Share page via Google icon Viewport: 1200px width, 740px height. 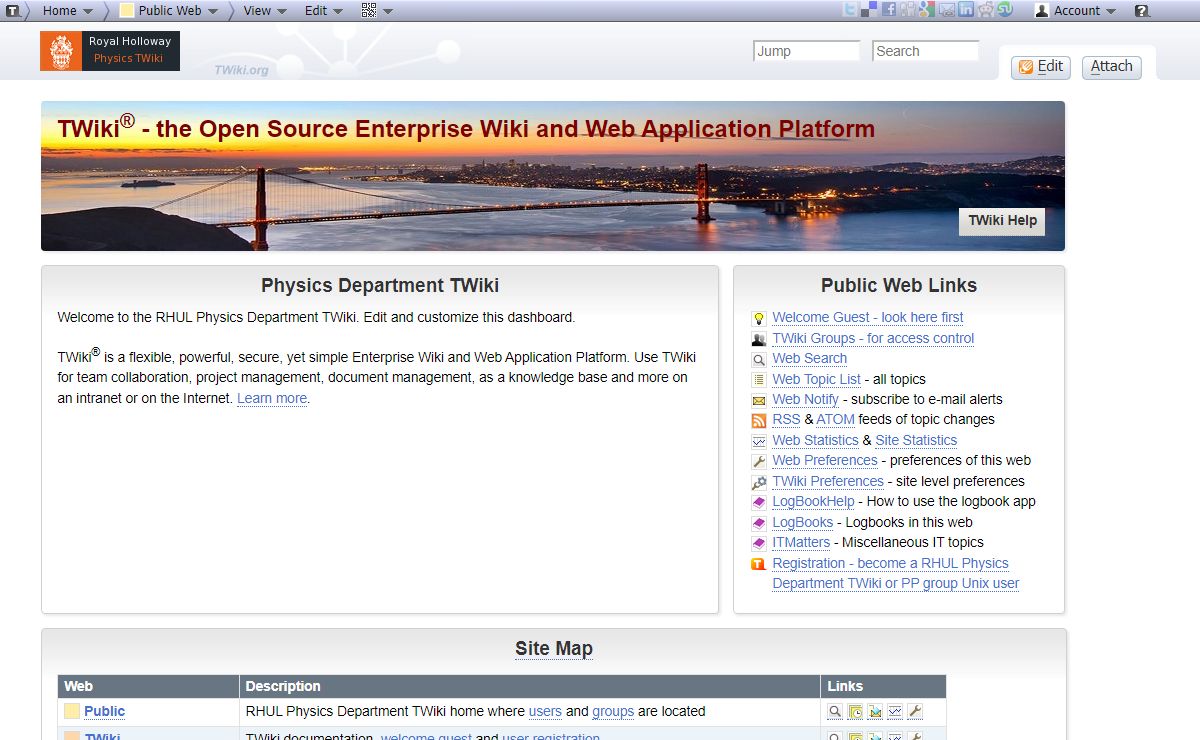click(x=927, y=10)
